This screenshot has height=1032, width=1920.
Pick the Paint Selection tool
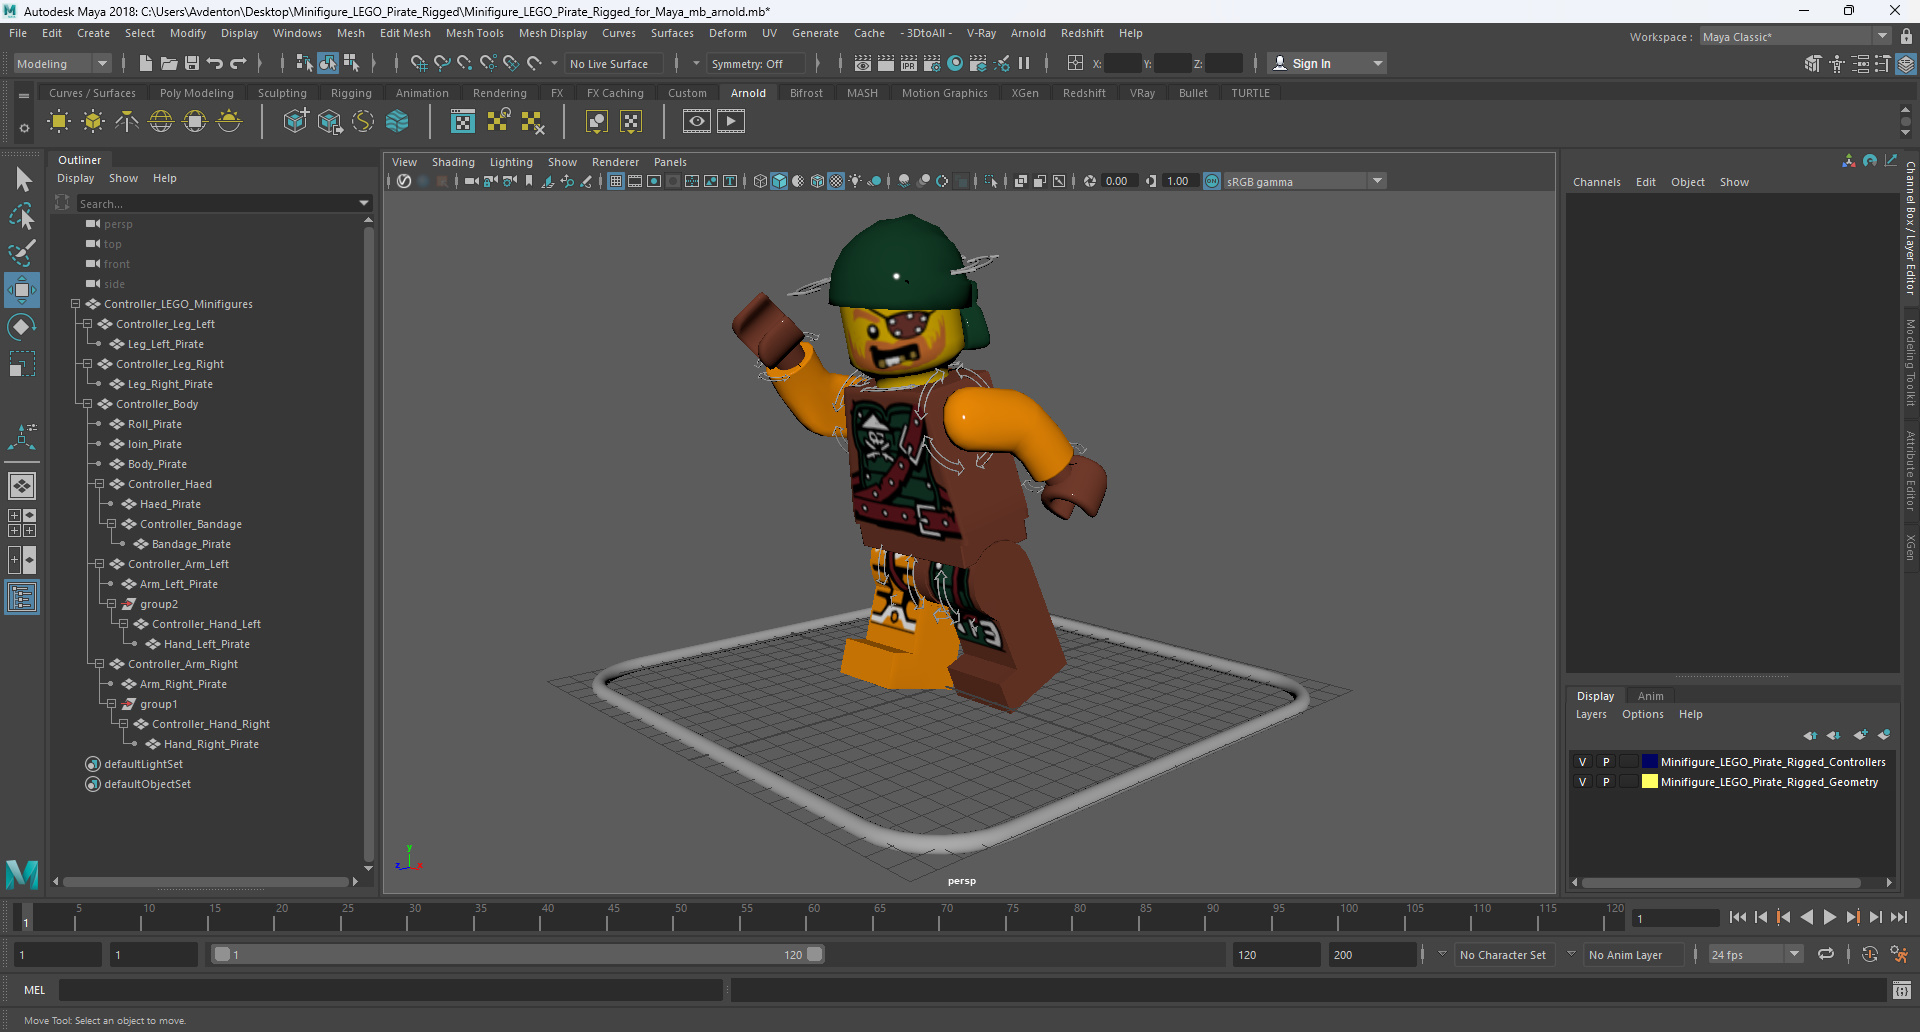(x=22, y=253)
